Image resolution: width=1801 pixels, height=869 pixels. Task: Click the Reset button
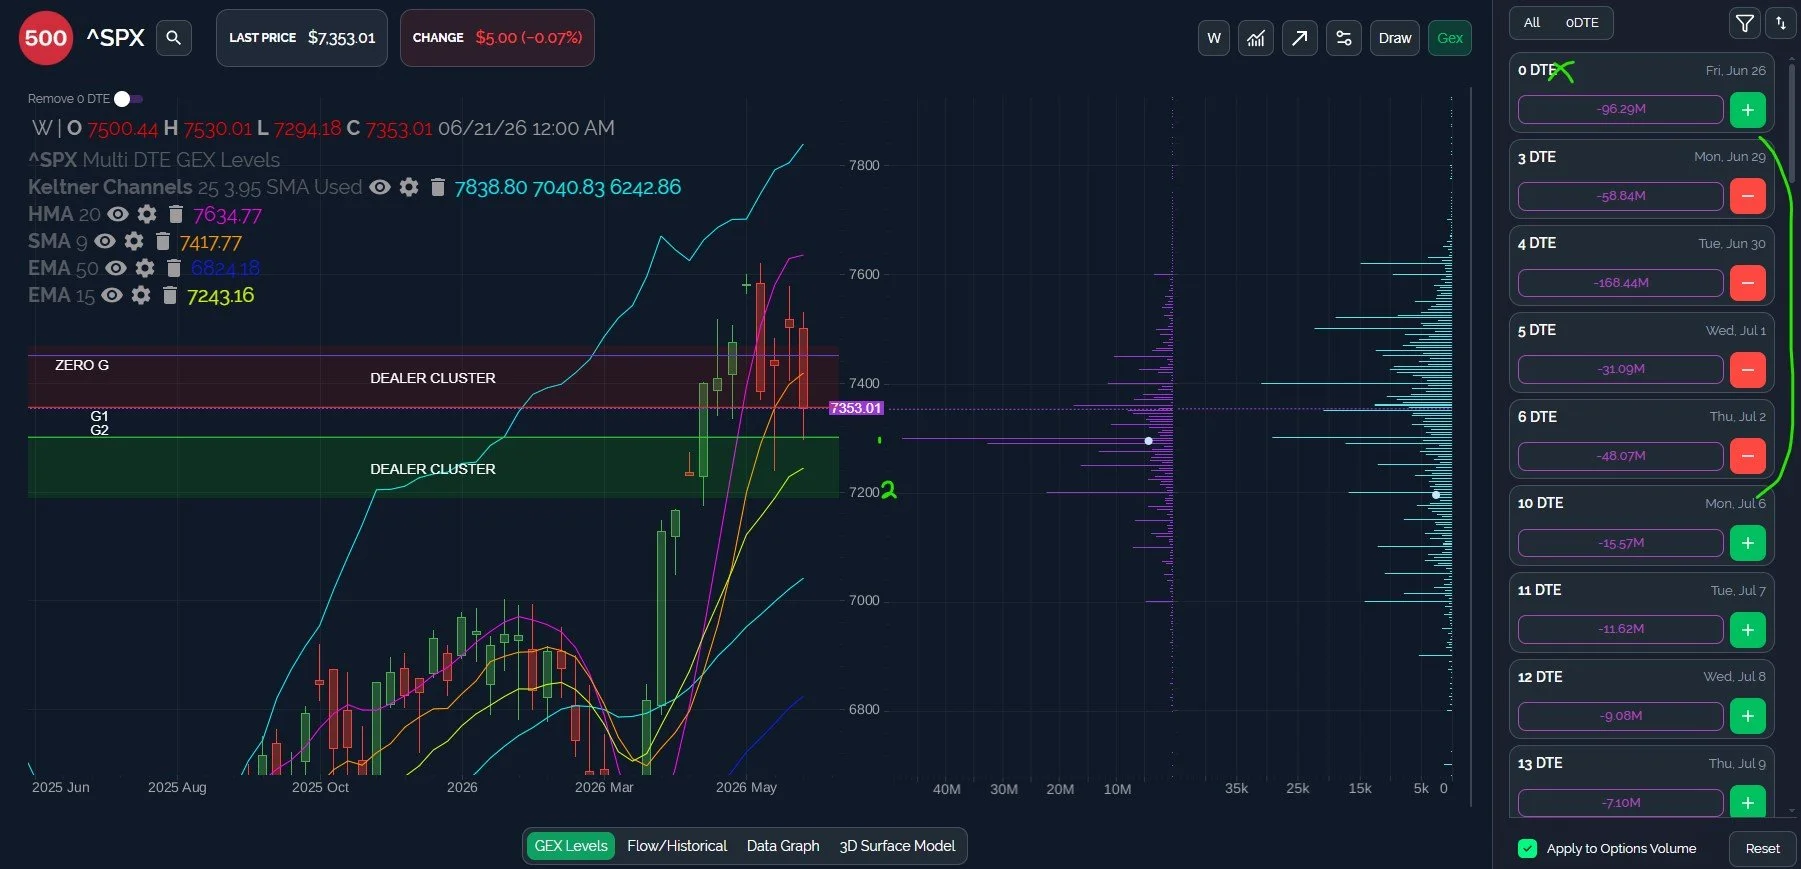(x=1762, y=848)
